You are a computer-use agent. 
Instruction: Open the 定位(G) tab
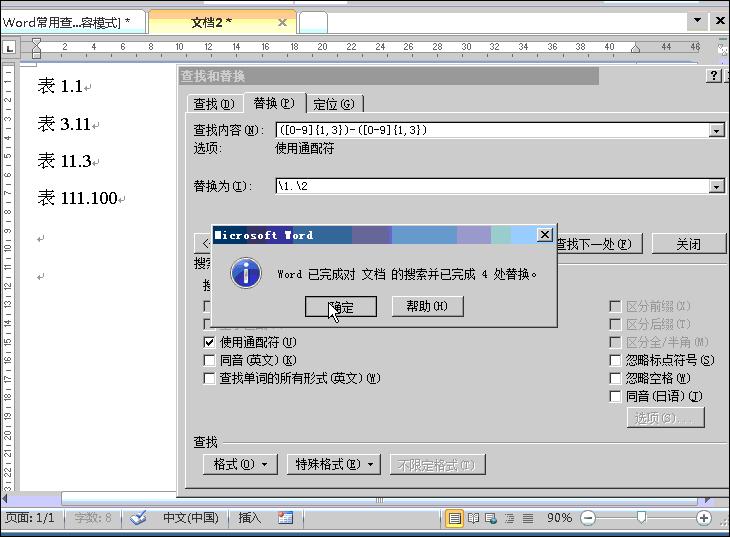pos(334,104)
